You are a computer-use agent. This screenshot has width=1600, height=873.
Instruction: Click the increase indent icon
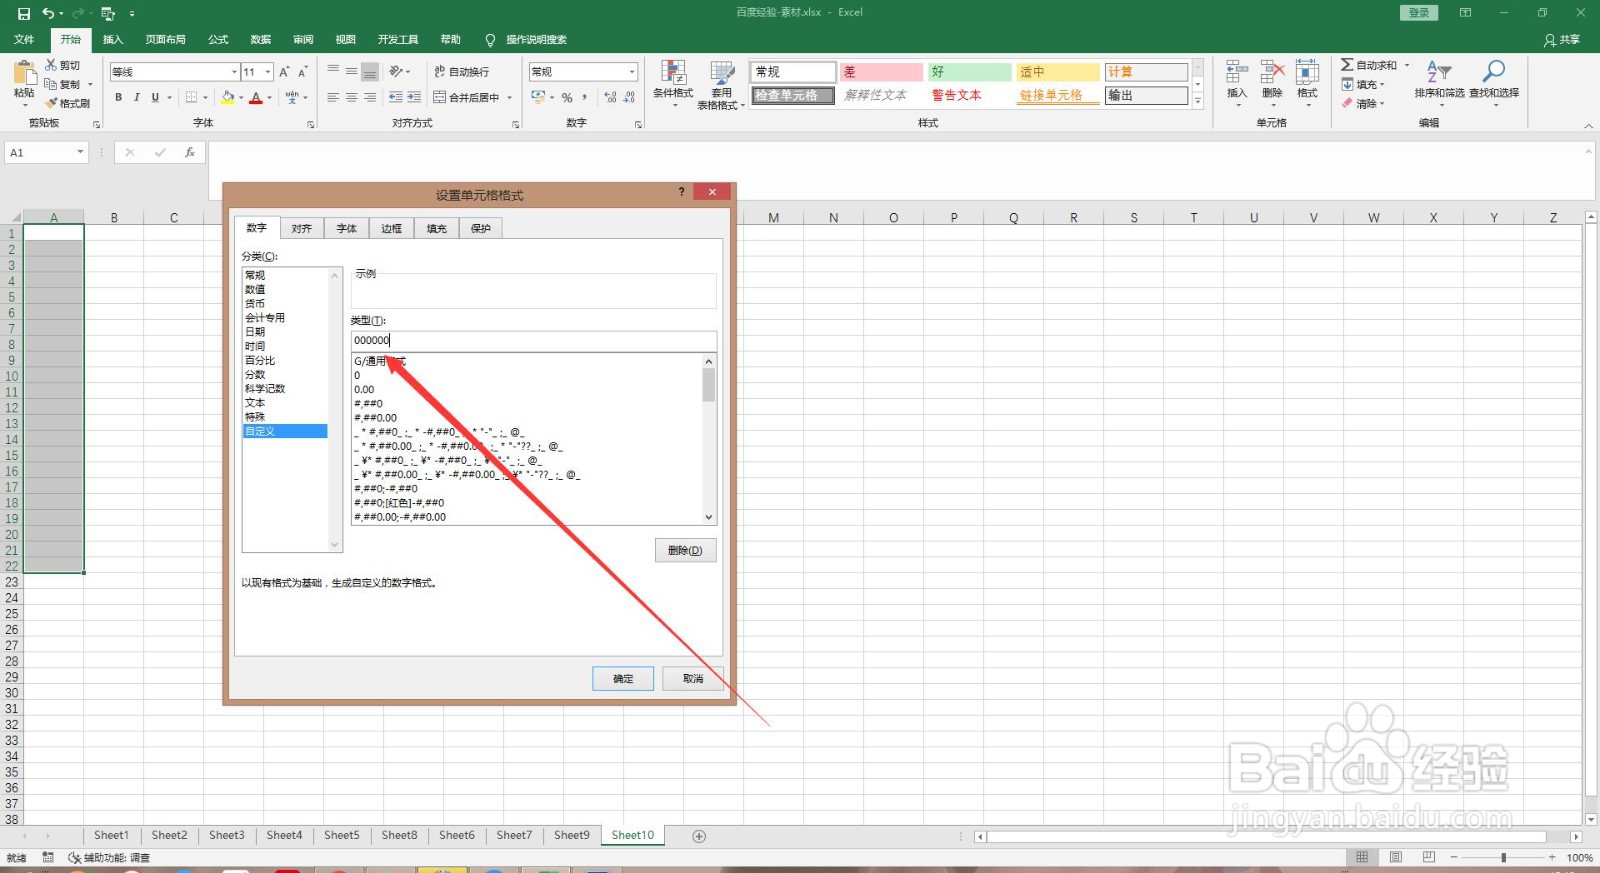pyautogui.click(x=414, y=97)
